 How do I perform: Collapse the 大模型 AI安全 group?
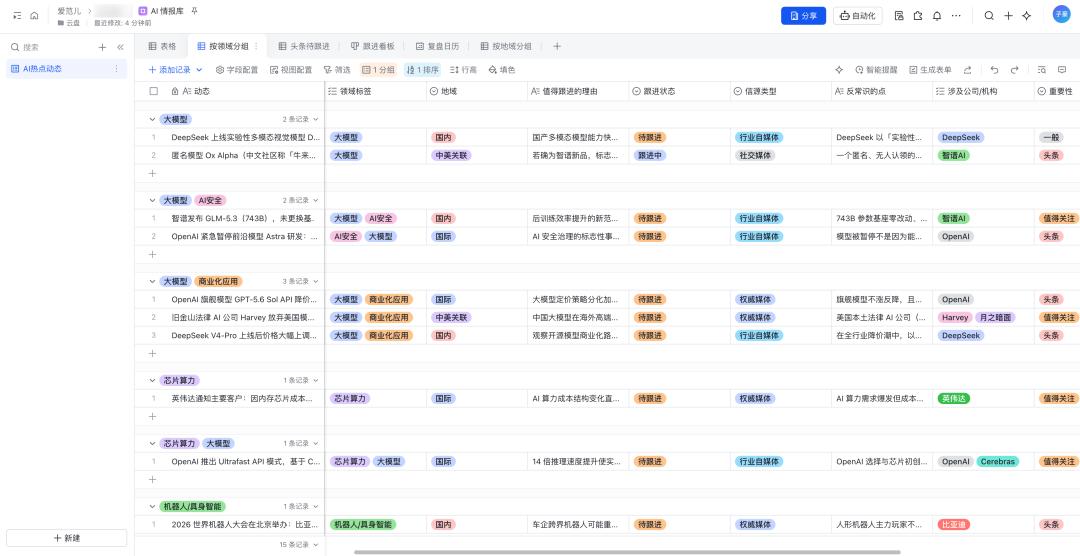click(153, 200)
